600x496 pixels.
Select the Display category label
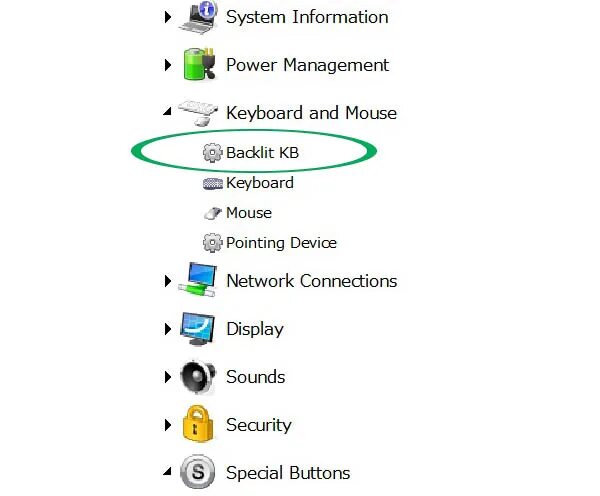pos(254,329)
